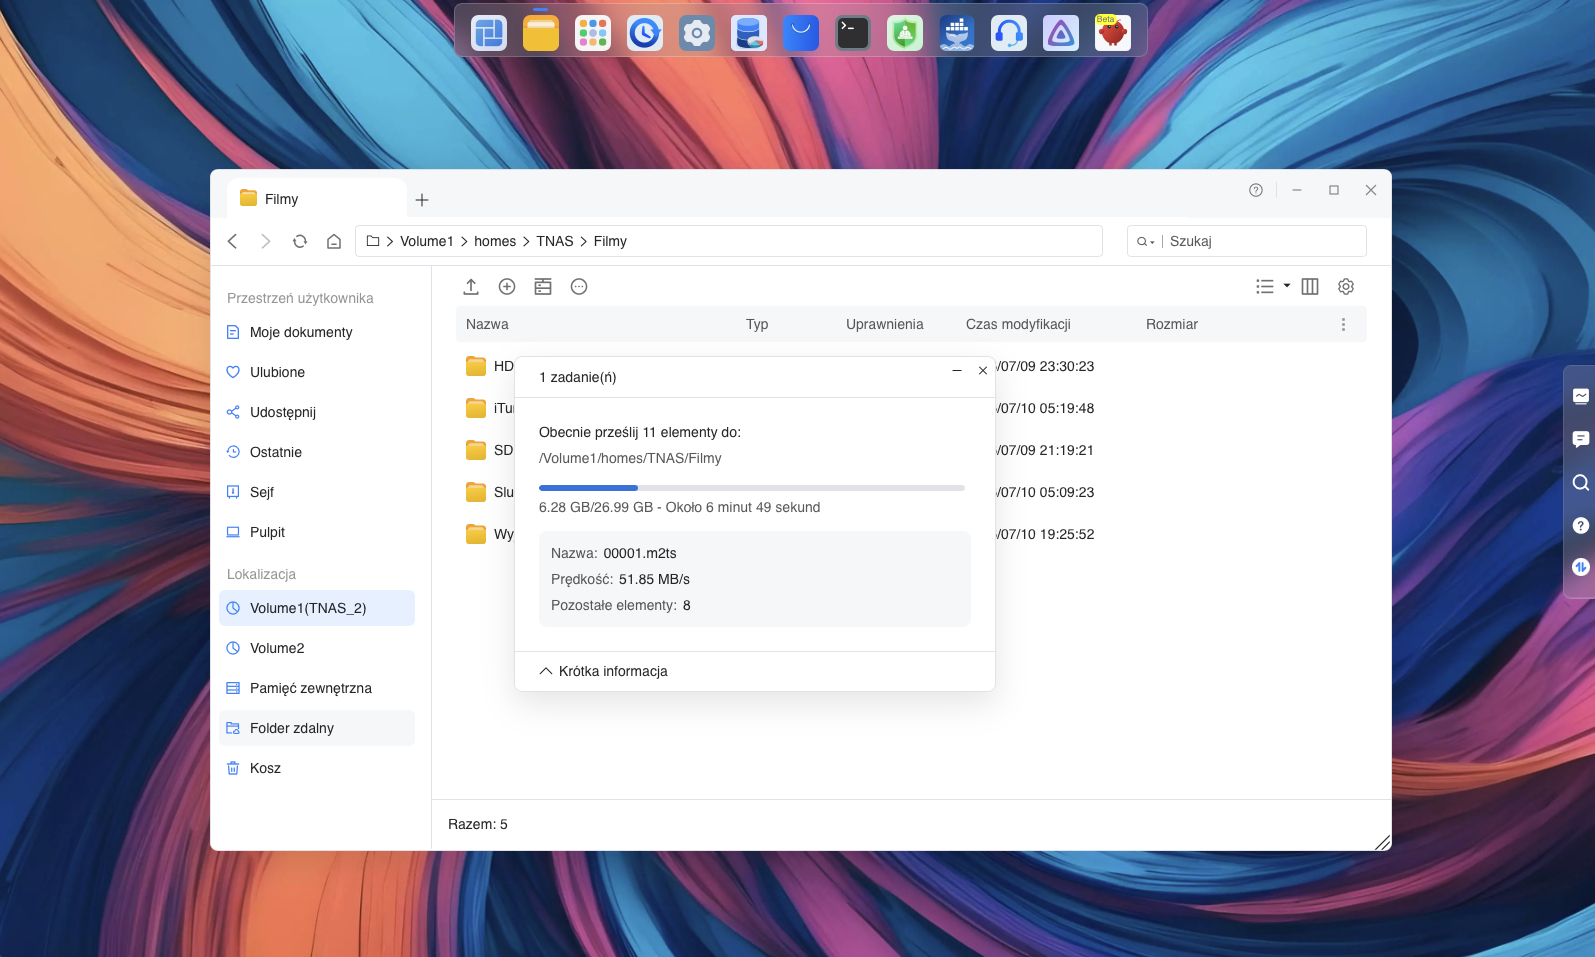Viewport: 1595px width, 957px height.
Task: Open the column layout view icon
Action: pos(1310,287)
